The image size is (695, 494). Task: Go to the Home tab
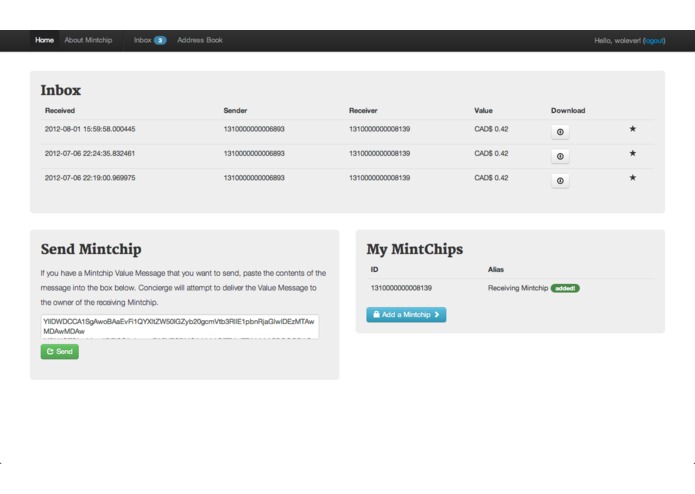tap(44, 40)
